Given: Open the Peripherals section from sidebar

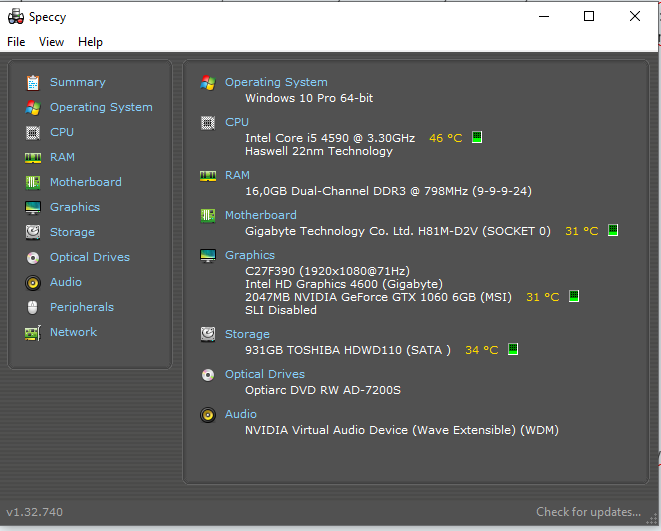Looking at the screenshot, I should pyautogui.click(x=82, y=307).
